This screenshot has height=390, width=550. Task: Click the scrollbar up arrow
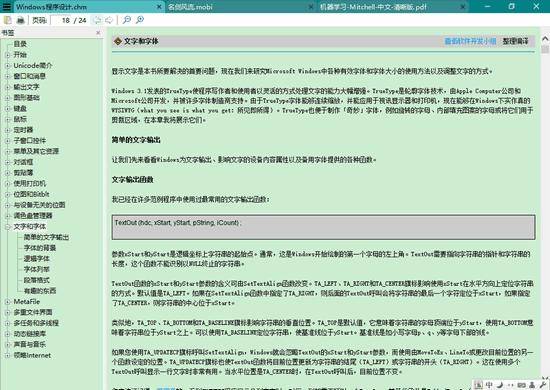click(x=545, y=38)
